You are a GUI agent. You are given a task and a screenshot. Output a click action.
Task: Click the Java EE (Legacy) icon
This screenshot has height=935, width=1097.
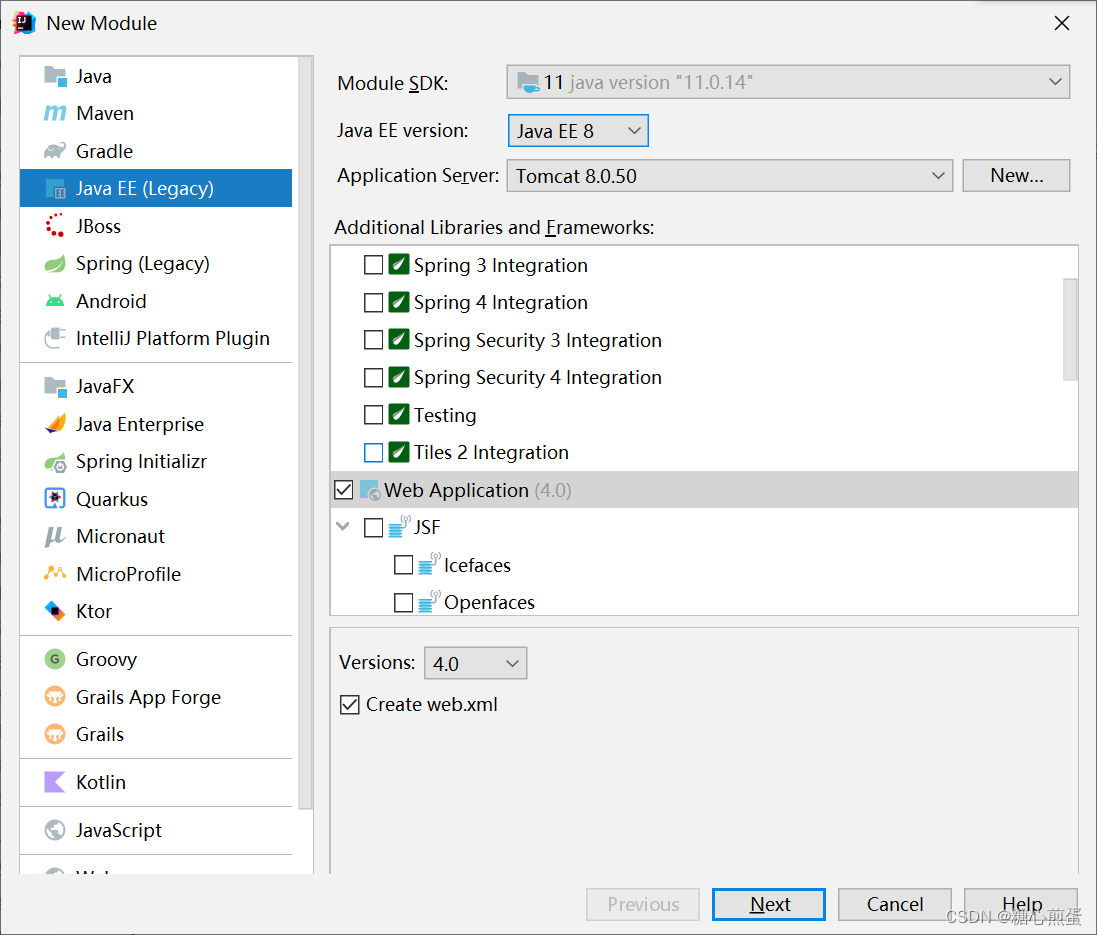(x=55, y=188)
